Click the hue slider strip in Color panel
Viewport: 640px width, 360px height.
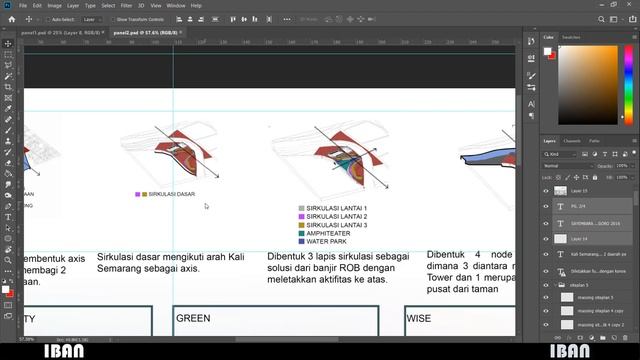(x=629, y=85)
